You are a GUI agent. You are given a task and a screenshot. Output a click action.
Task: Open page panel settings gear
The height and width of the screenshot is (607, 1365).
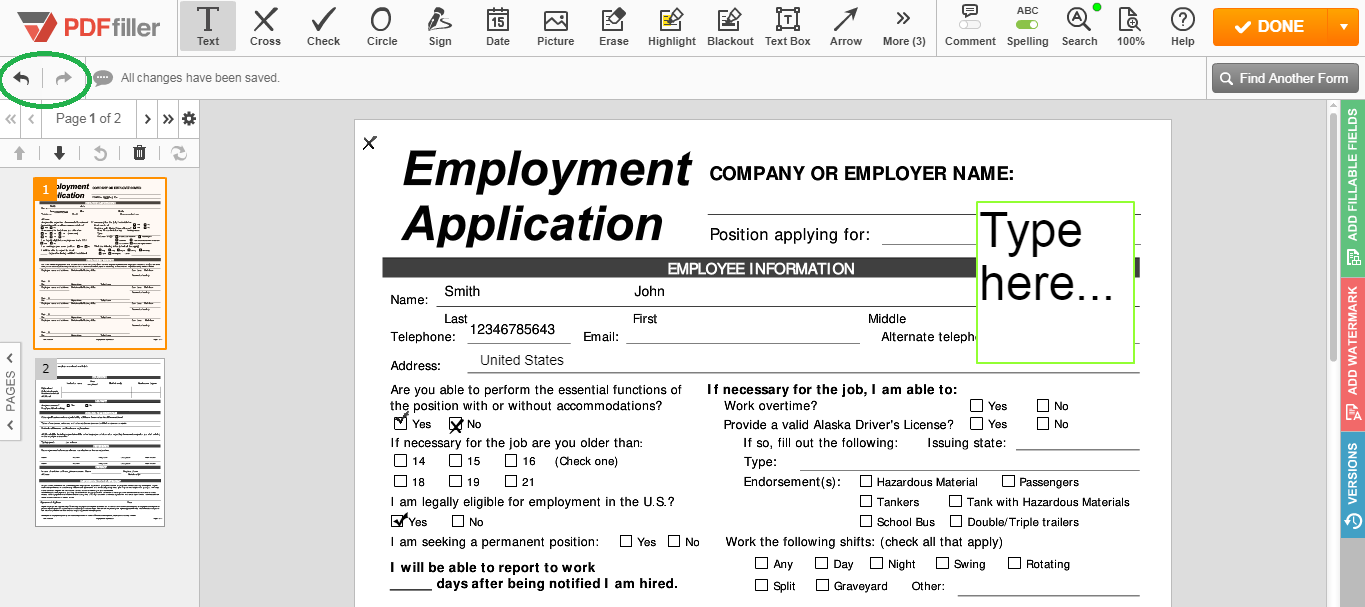188,119
